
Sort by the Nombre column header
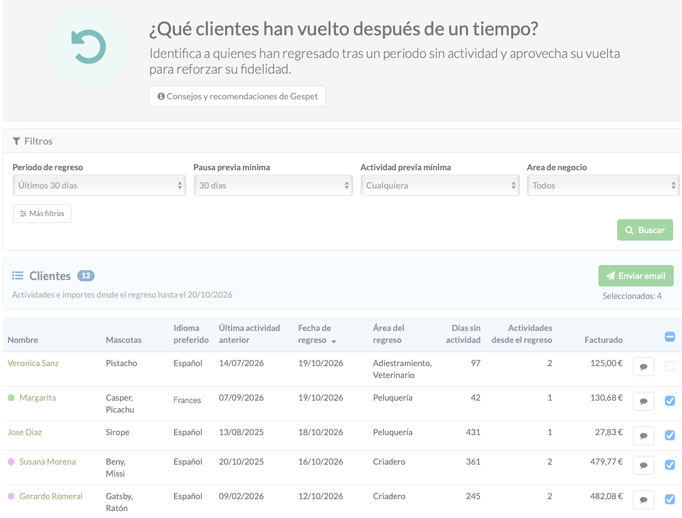pos(23,340)
